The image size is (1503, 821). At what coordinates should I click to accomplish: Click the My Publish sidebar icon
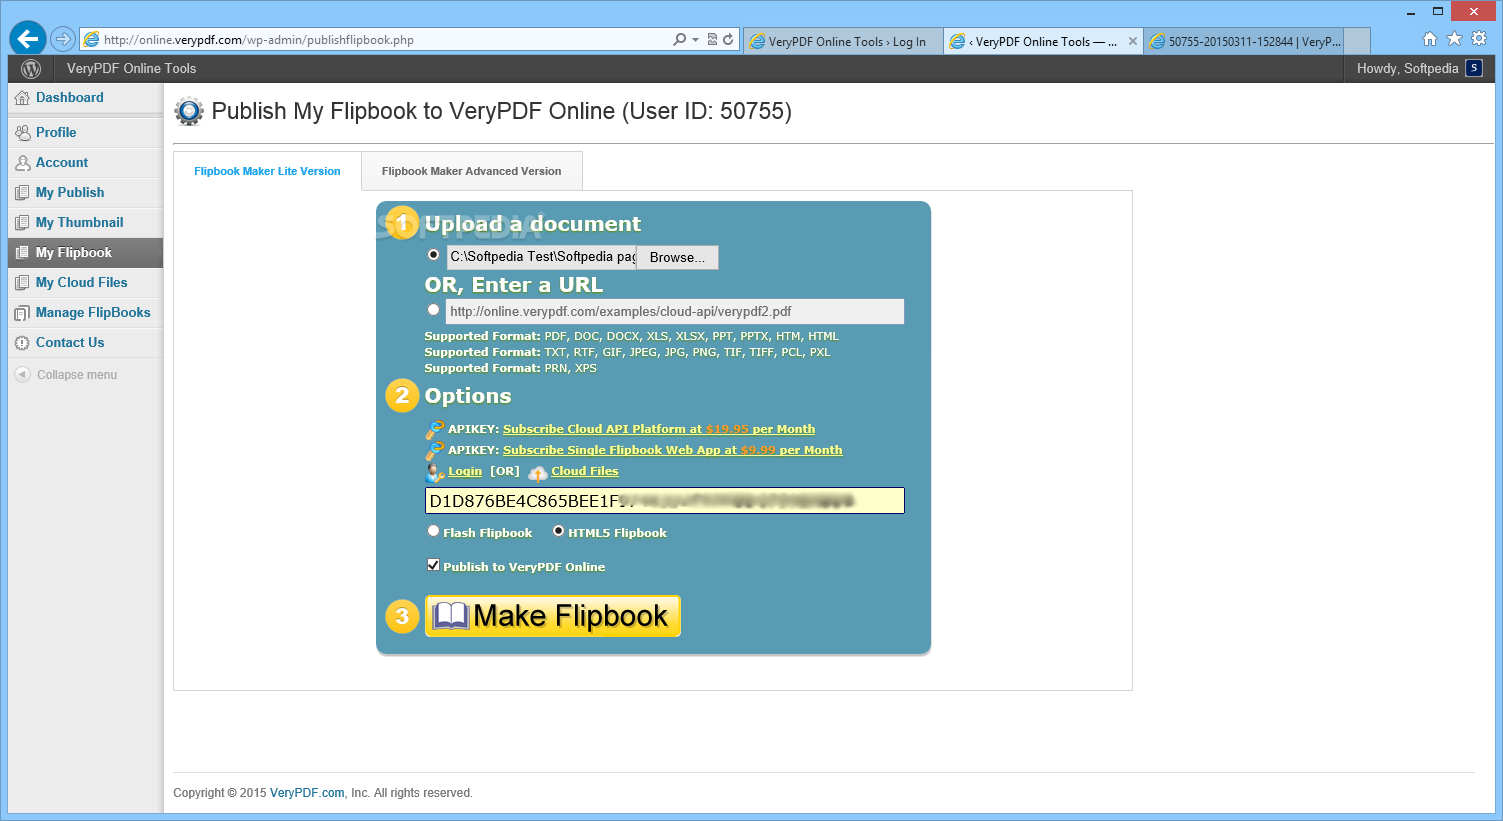[x=22, y=193]
